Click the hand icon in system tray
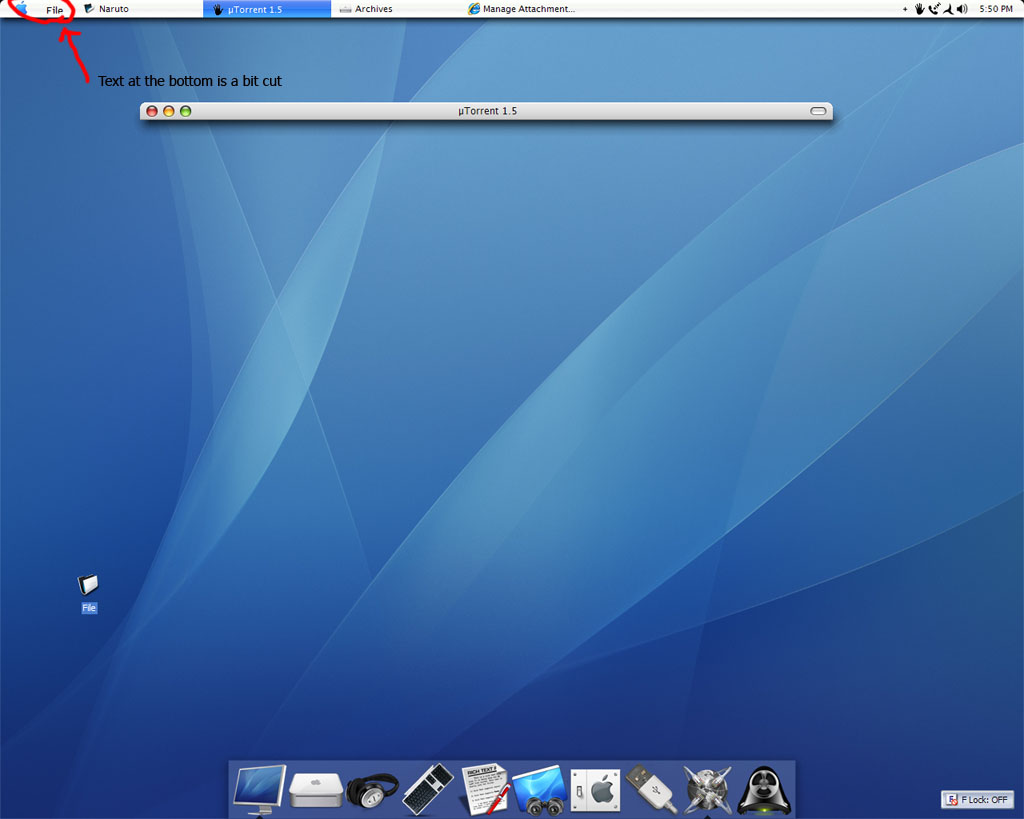Image resolution: width=1024 pixels, height=819 pixels. [920, 9]
